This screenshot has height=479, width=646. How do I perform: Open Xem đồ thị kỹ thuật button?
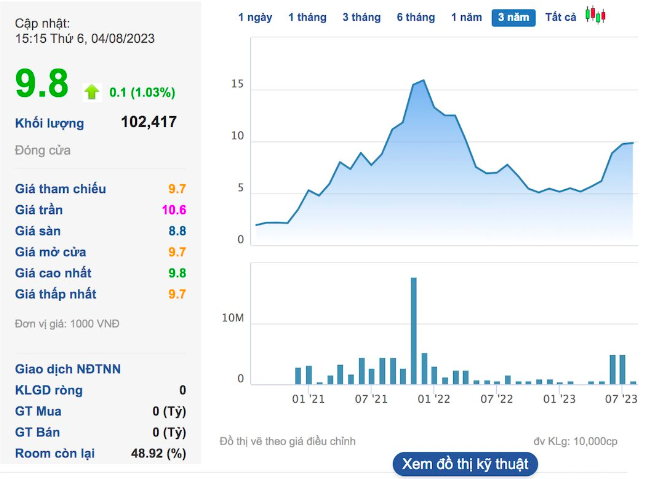pos(465,464)
